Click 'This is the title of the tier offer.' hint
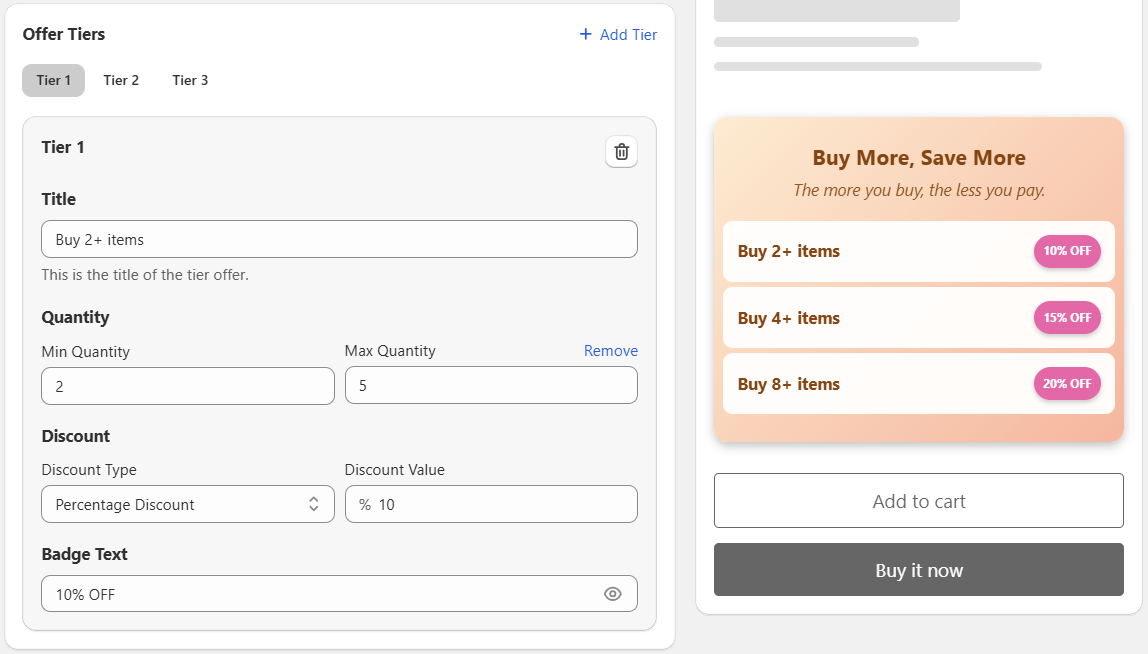The height and width of the screenshot is (654, 1148). coord(145,275)
